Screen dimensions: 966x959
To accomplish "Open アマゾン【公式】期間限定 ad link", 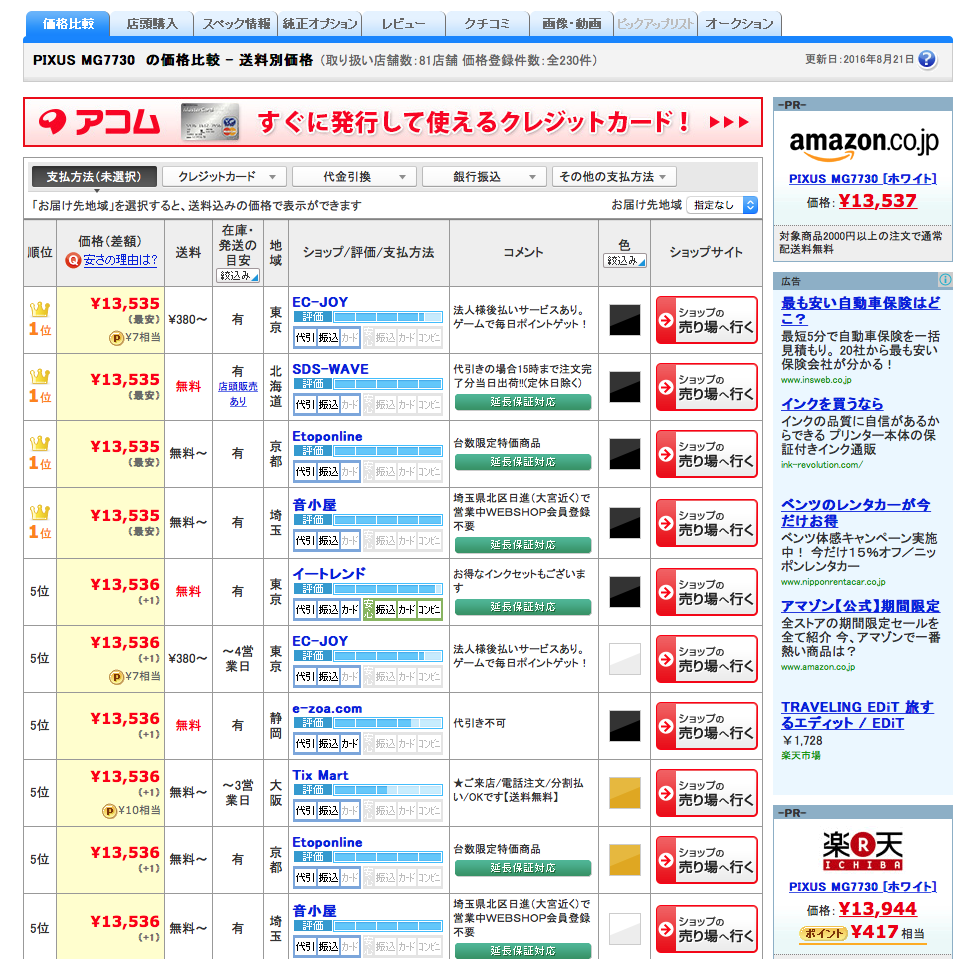I will pyautogui.click(x=860, y=606).
